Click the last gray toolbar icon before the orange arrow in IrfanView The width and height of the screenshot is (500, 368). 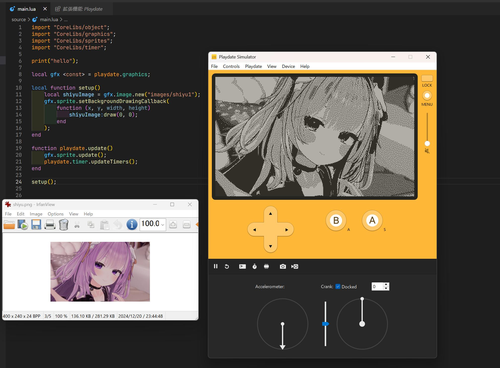[187, 225]
